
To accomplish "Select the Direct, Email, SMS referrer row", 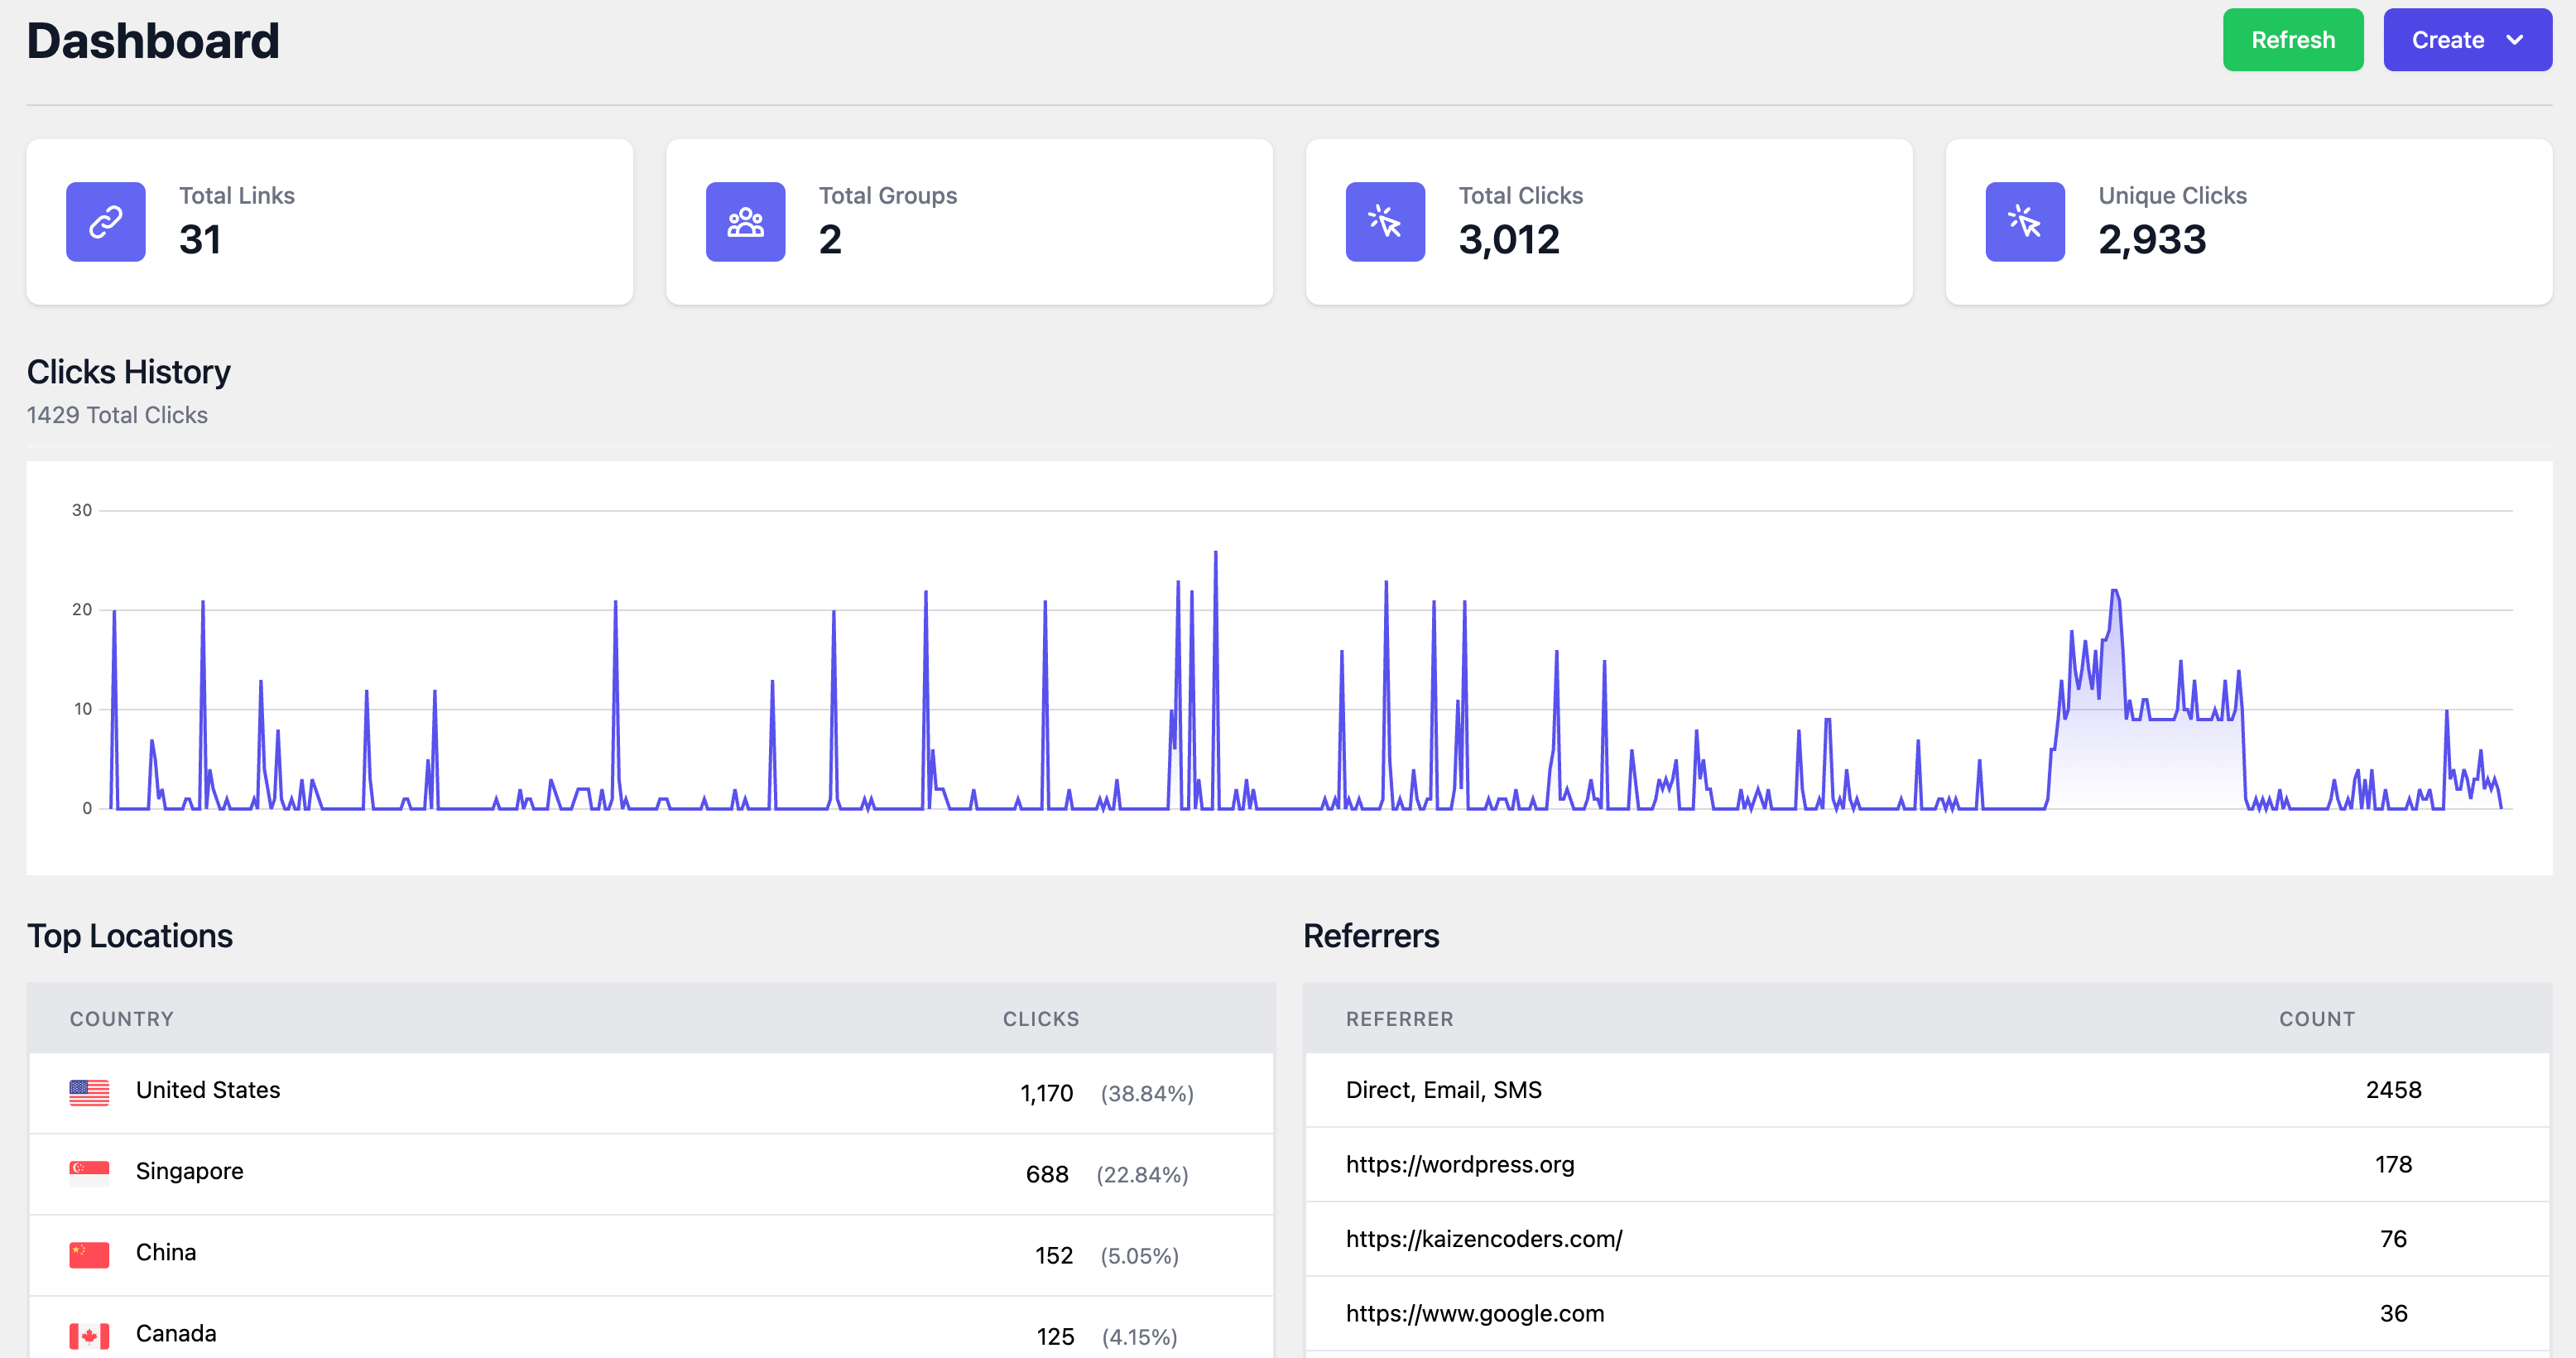I will [1444, 1090].
